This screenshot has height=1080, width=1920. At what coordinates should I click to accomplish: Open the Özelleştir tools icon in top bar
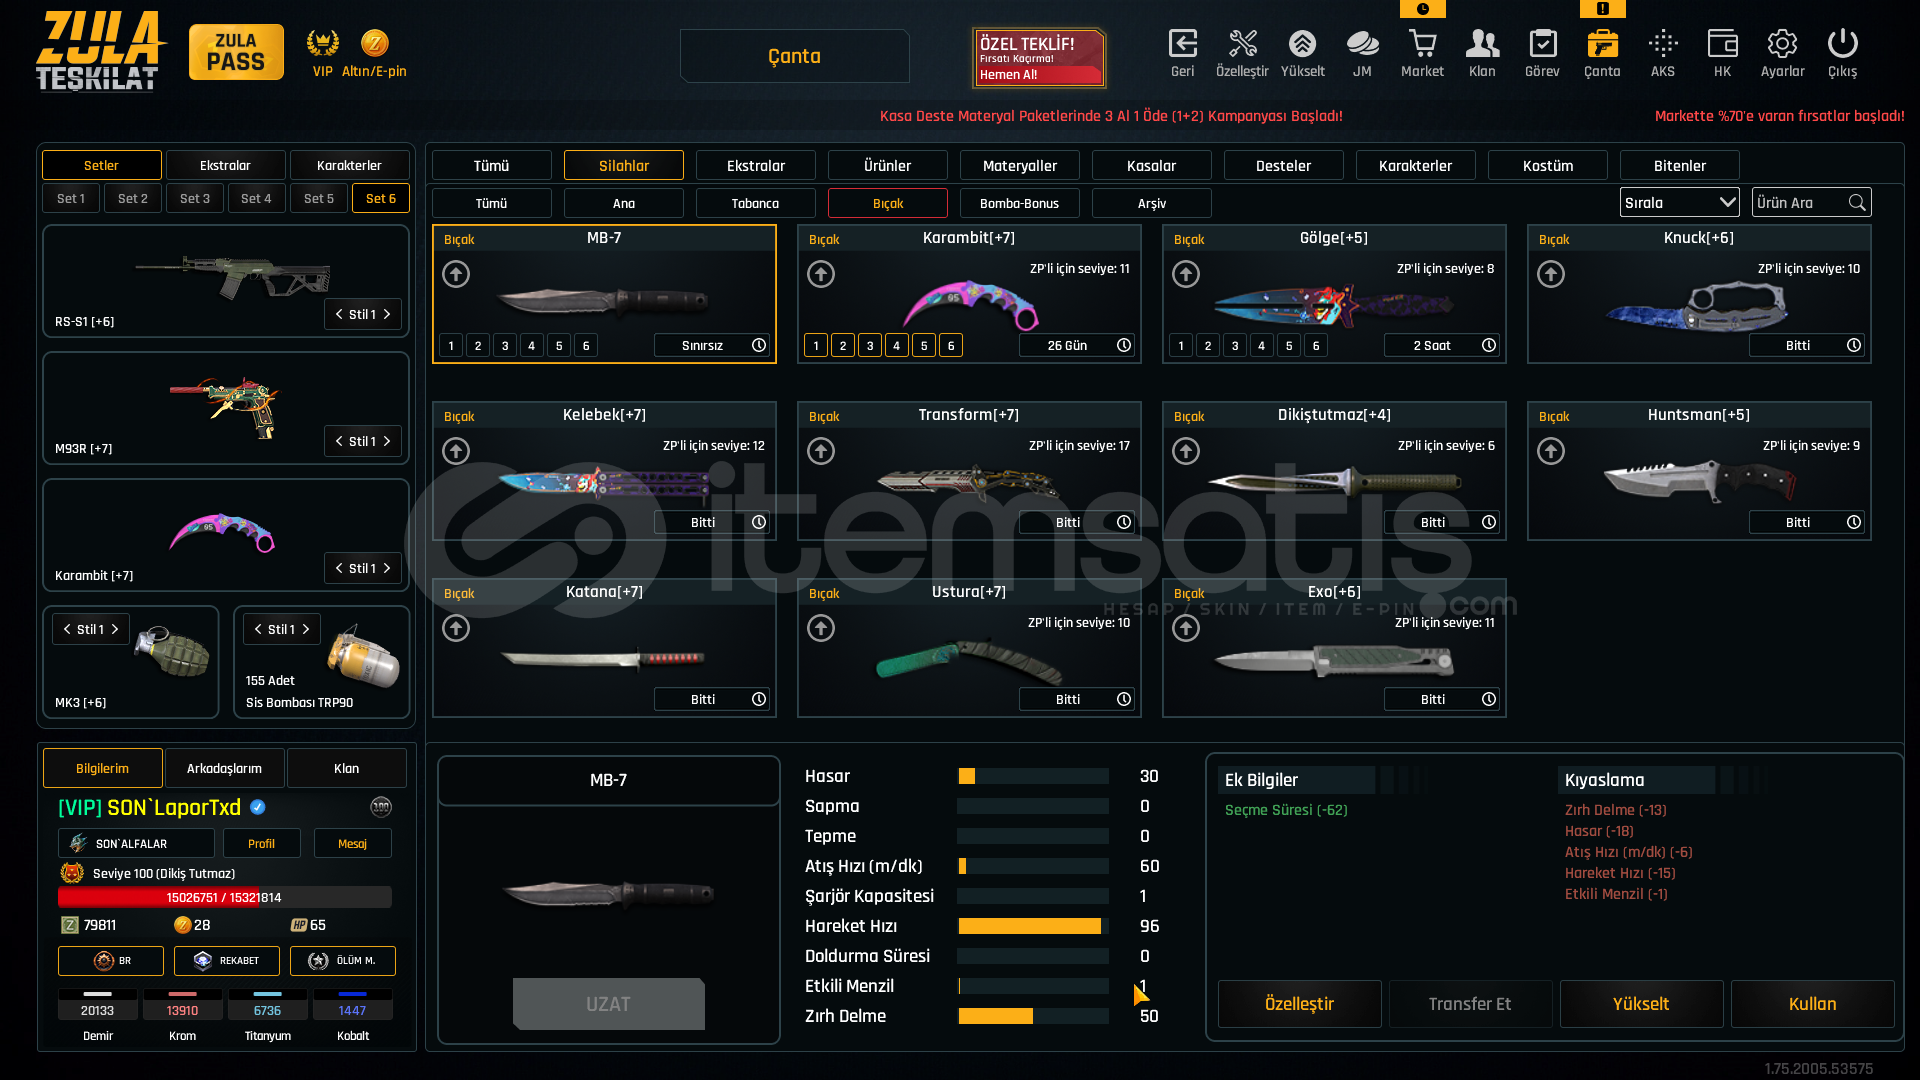pos(1243,44)
